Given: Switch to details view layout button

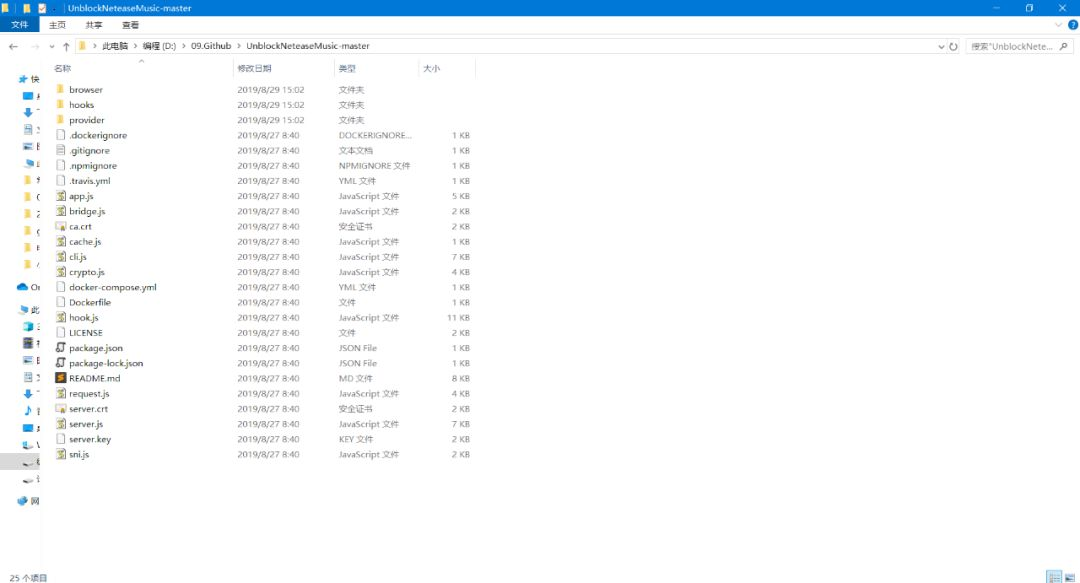Looking at the screenshot, I should tap(1054, 577).
